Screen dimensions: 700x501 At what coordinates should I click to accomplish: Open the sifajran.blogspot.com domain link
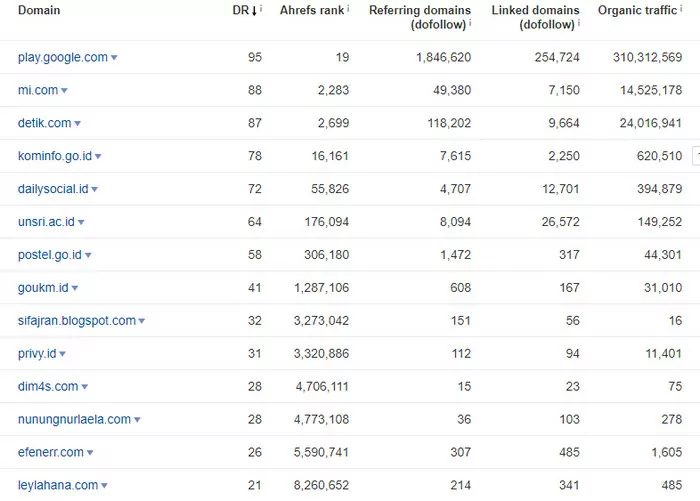coord(76,321)
